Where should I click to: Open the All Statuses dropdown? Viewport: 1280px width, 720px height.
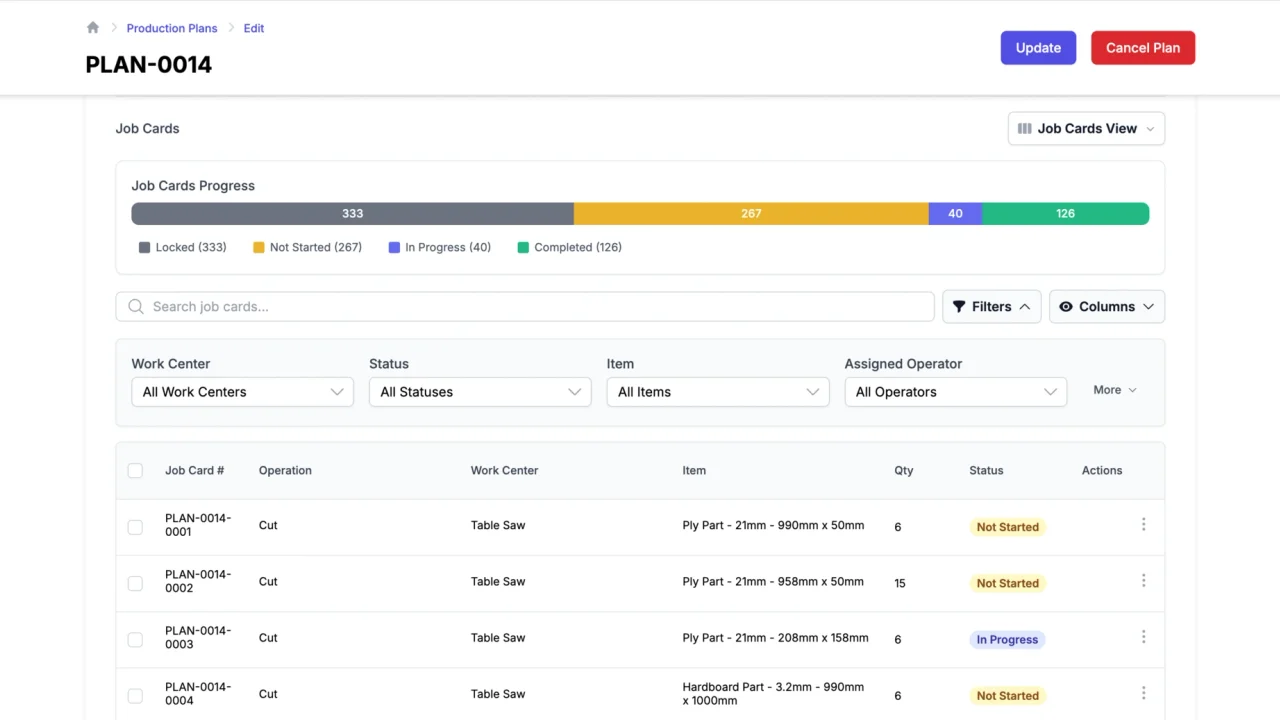[479, 392]
